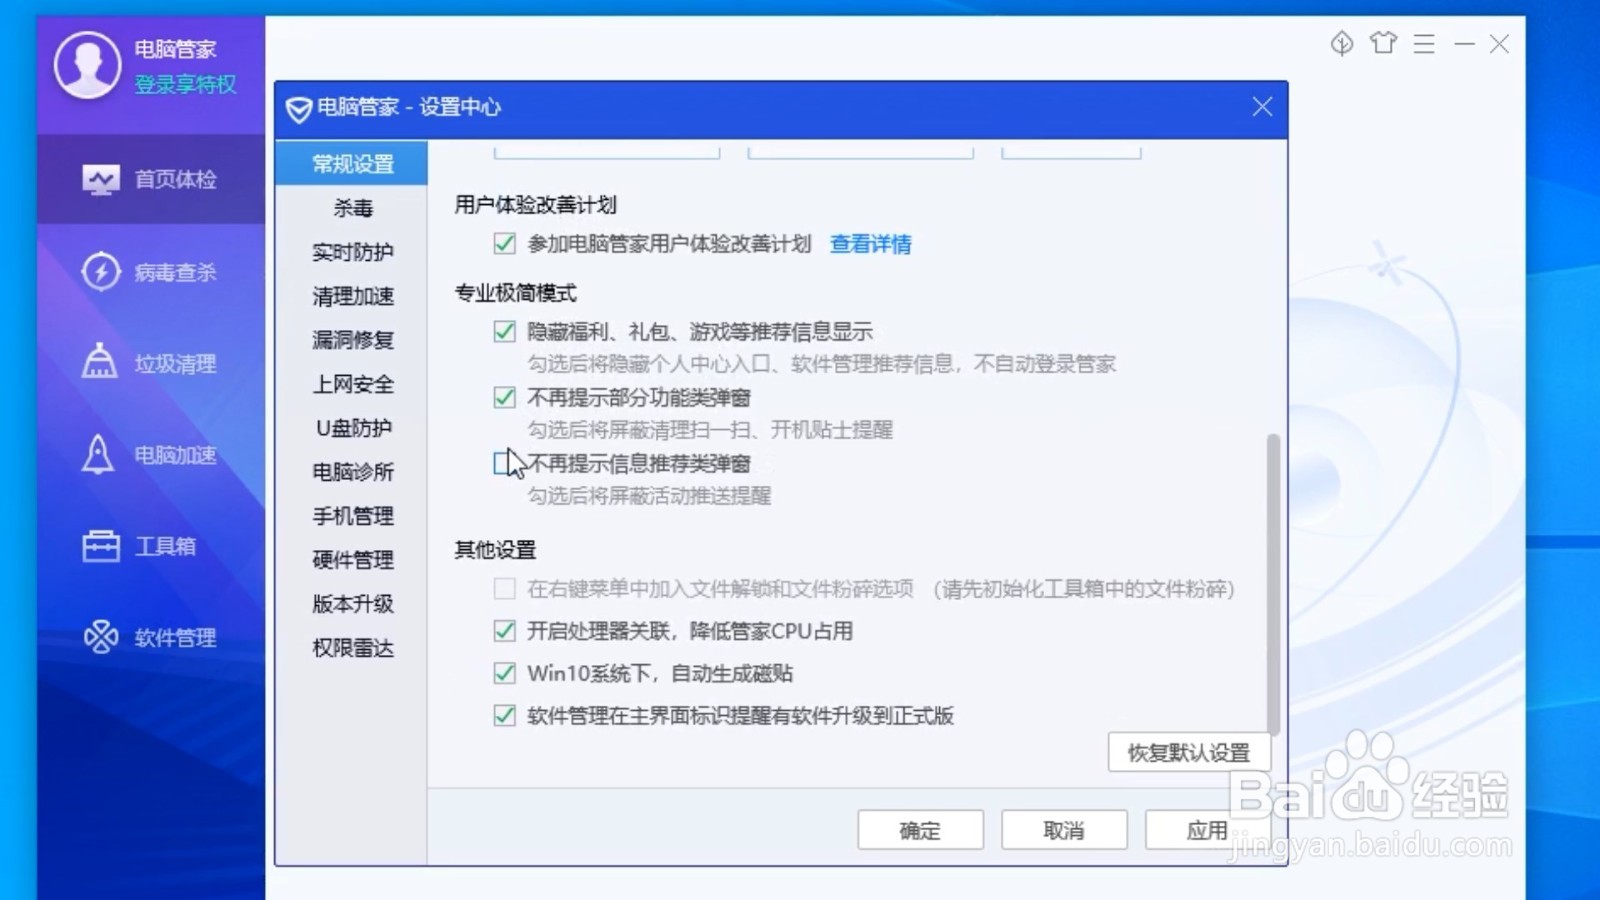Click the 应用 button
The width and height of the screenshot is (1600, 900).
pyautogui.click(x=1207, y=830)
